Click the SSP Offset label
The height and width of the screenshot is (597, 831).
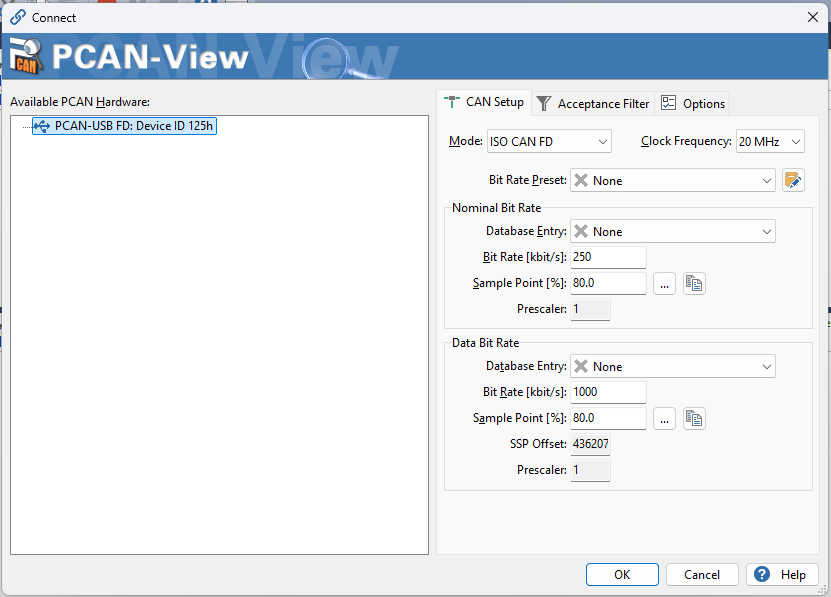(x=538, y=444)
